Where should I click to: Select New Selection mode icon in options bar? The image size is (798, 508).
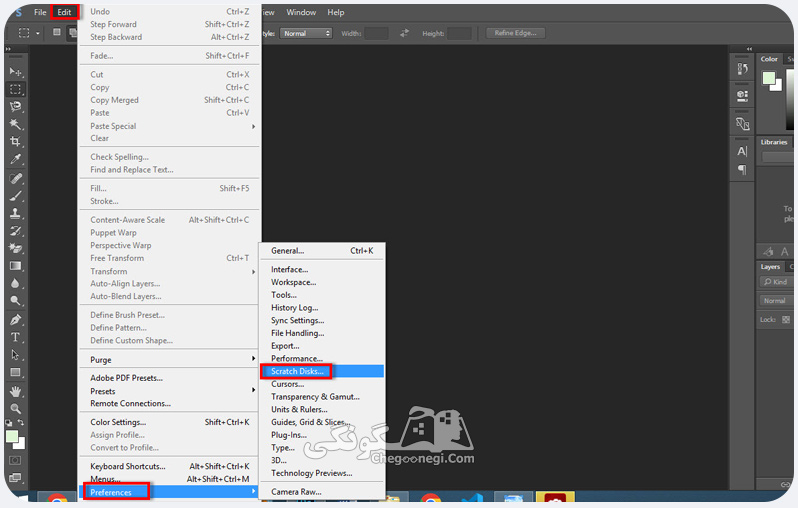click(x=56, y=32)
